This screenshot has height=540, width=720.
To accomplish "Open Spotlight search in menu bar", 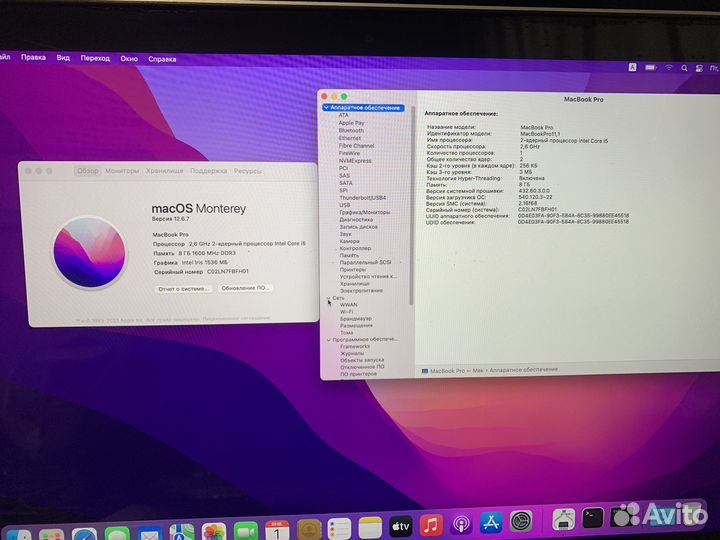I will click(684, 68).
